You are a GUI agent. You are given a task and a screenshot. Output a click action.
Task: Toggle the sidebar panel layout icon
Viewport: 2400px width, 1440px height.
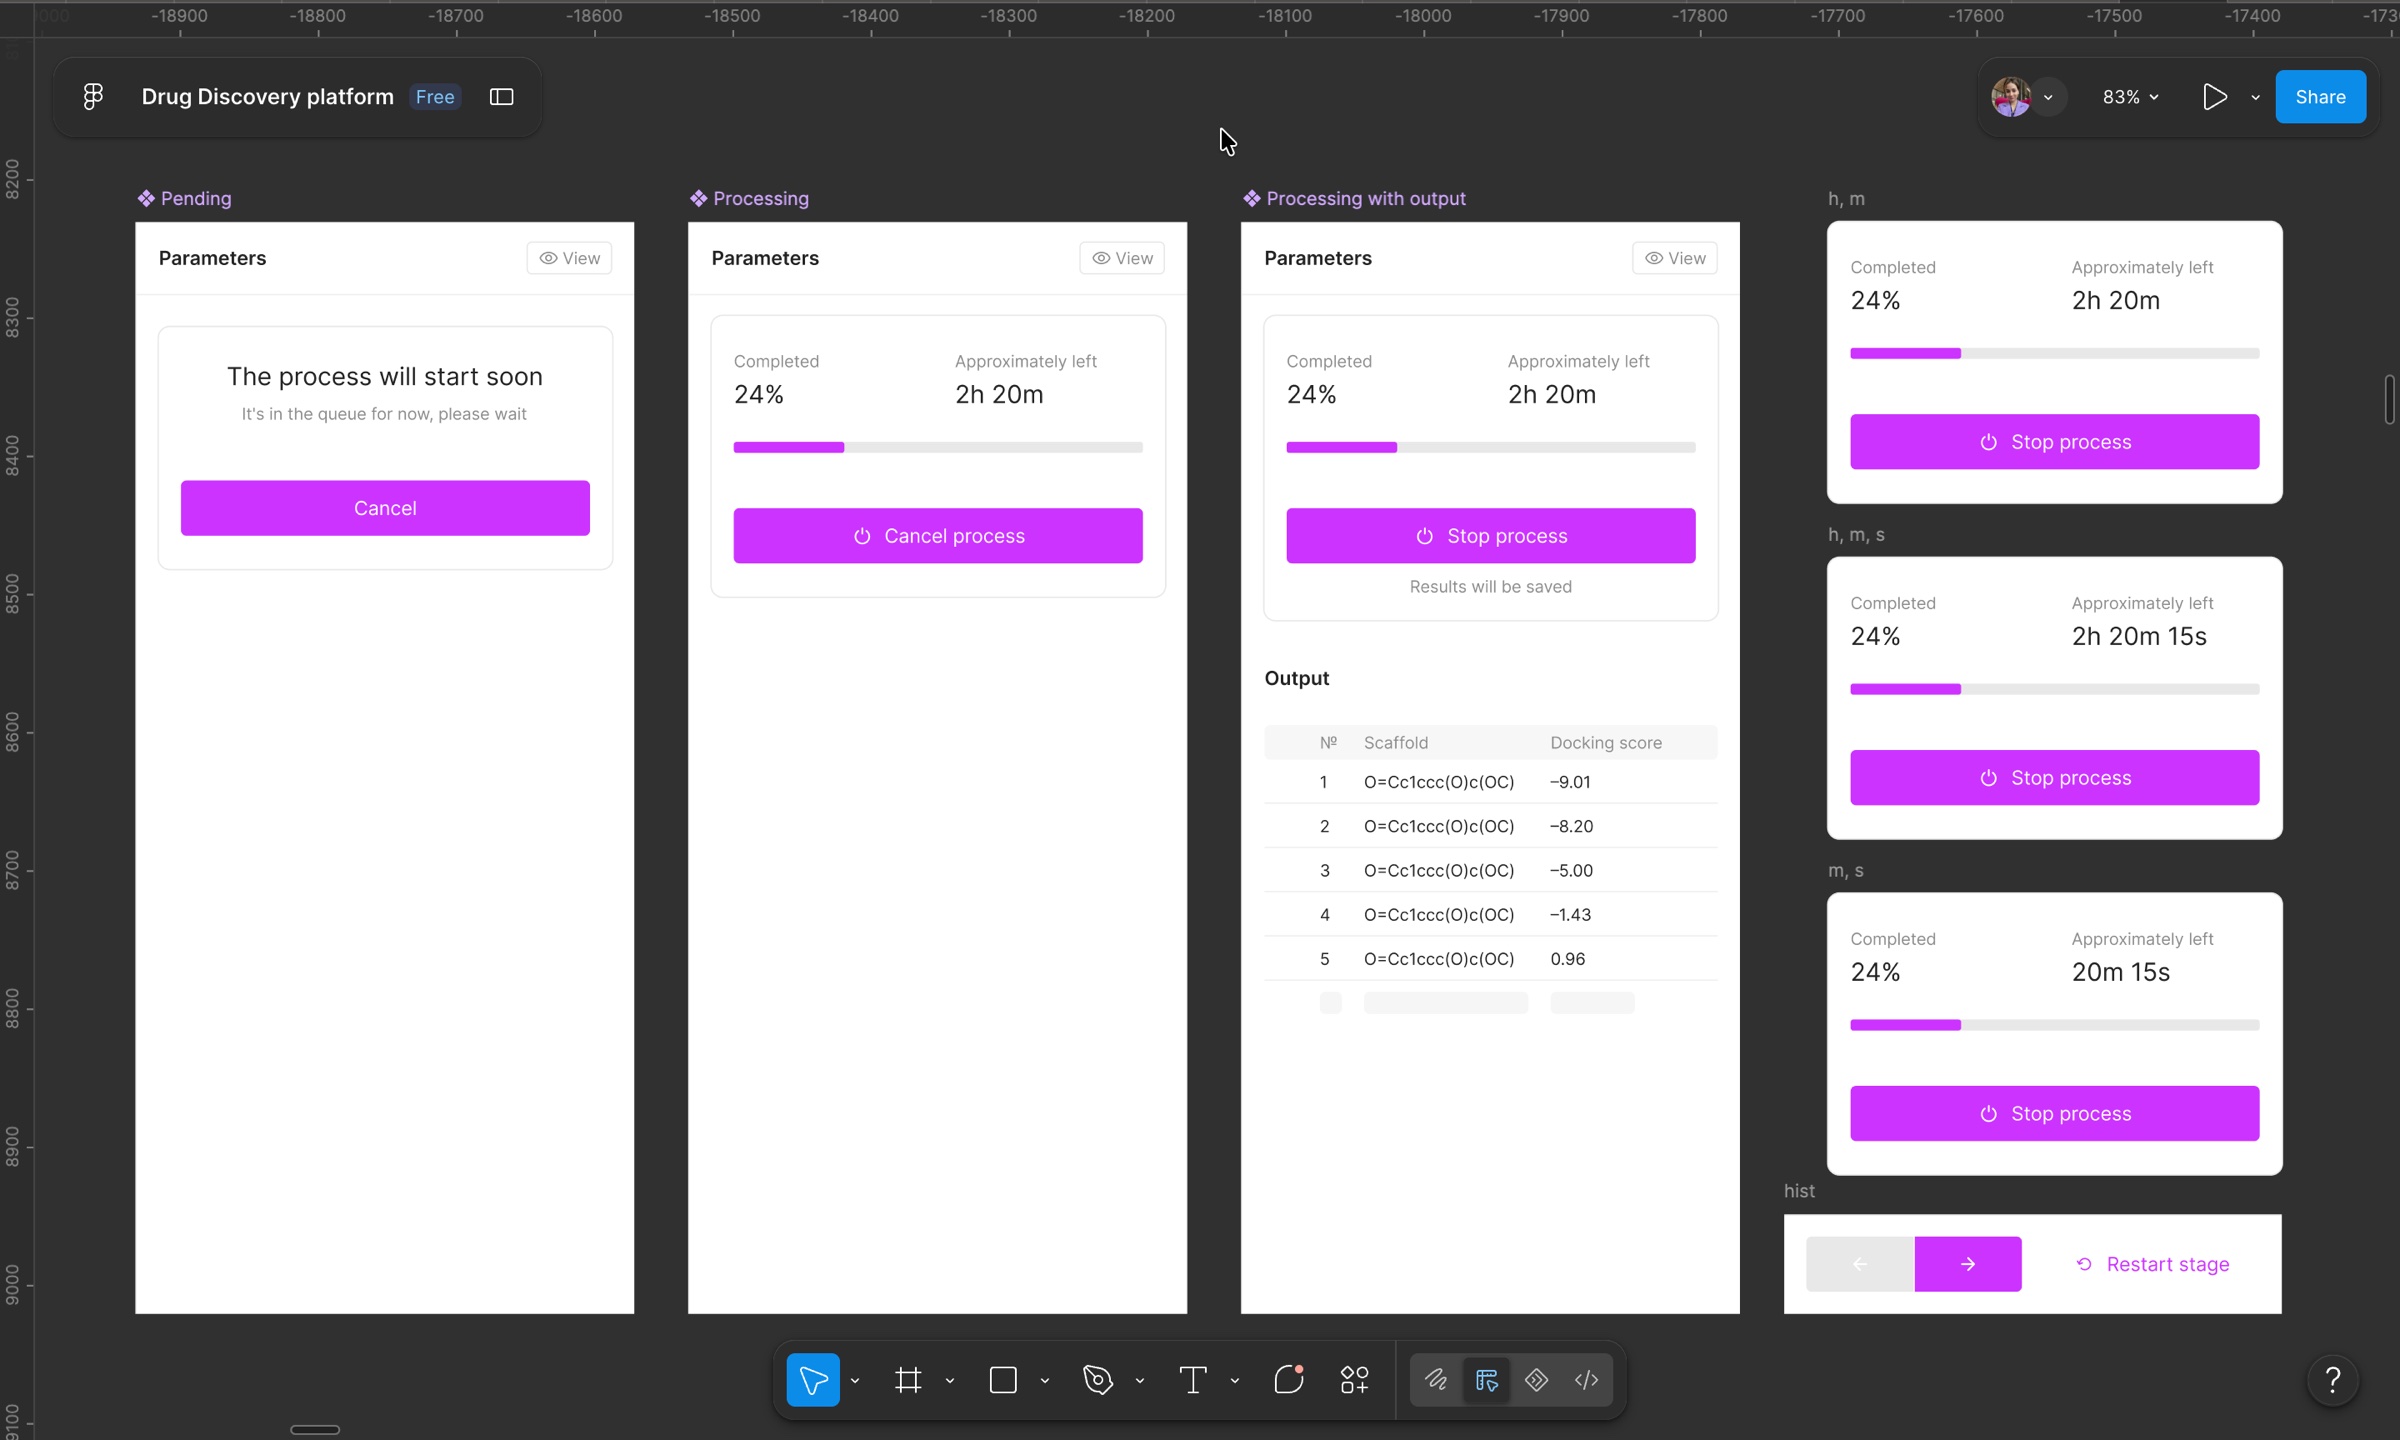click(501, 96)
